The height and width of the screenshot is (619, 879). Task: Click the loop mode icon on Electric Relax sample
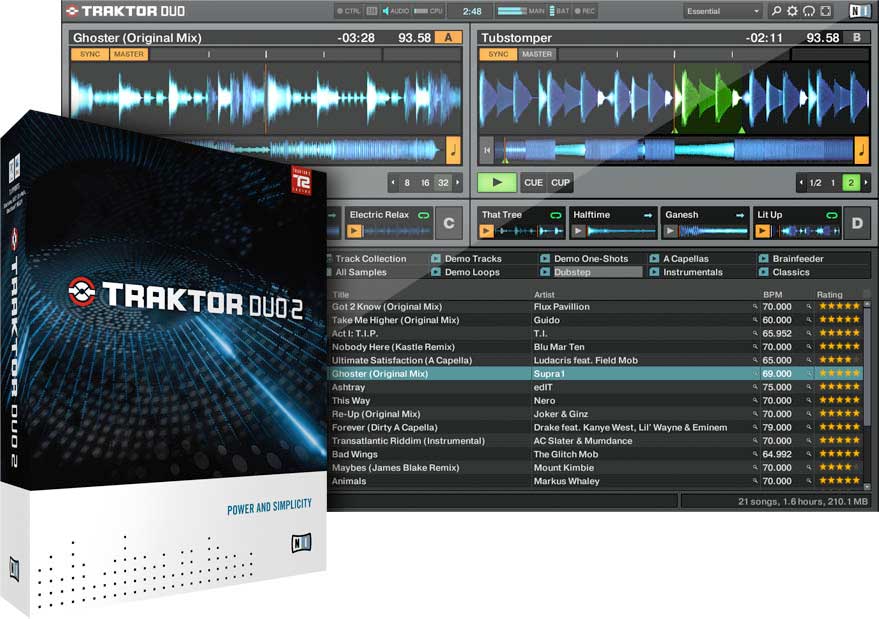(424, 215)
